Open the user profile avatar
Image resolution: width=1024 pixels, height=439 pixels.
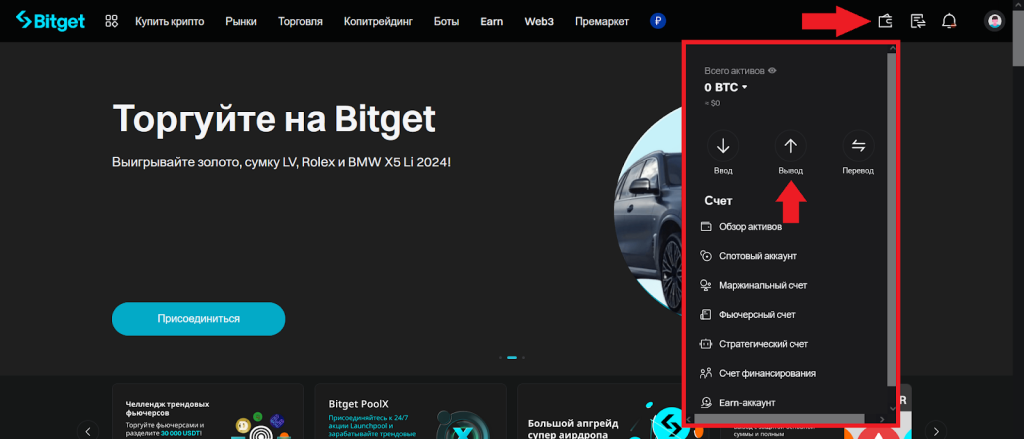pos(994,20)
